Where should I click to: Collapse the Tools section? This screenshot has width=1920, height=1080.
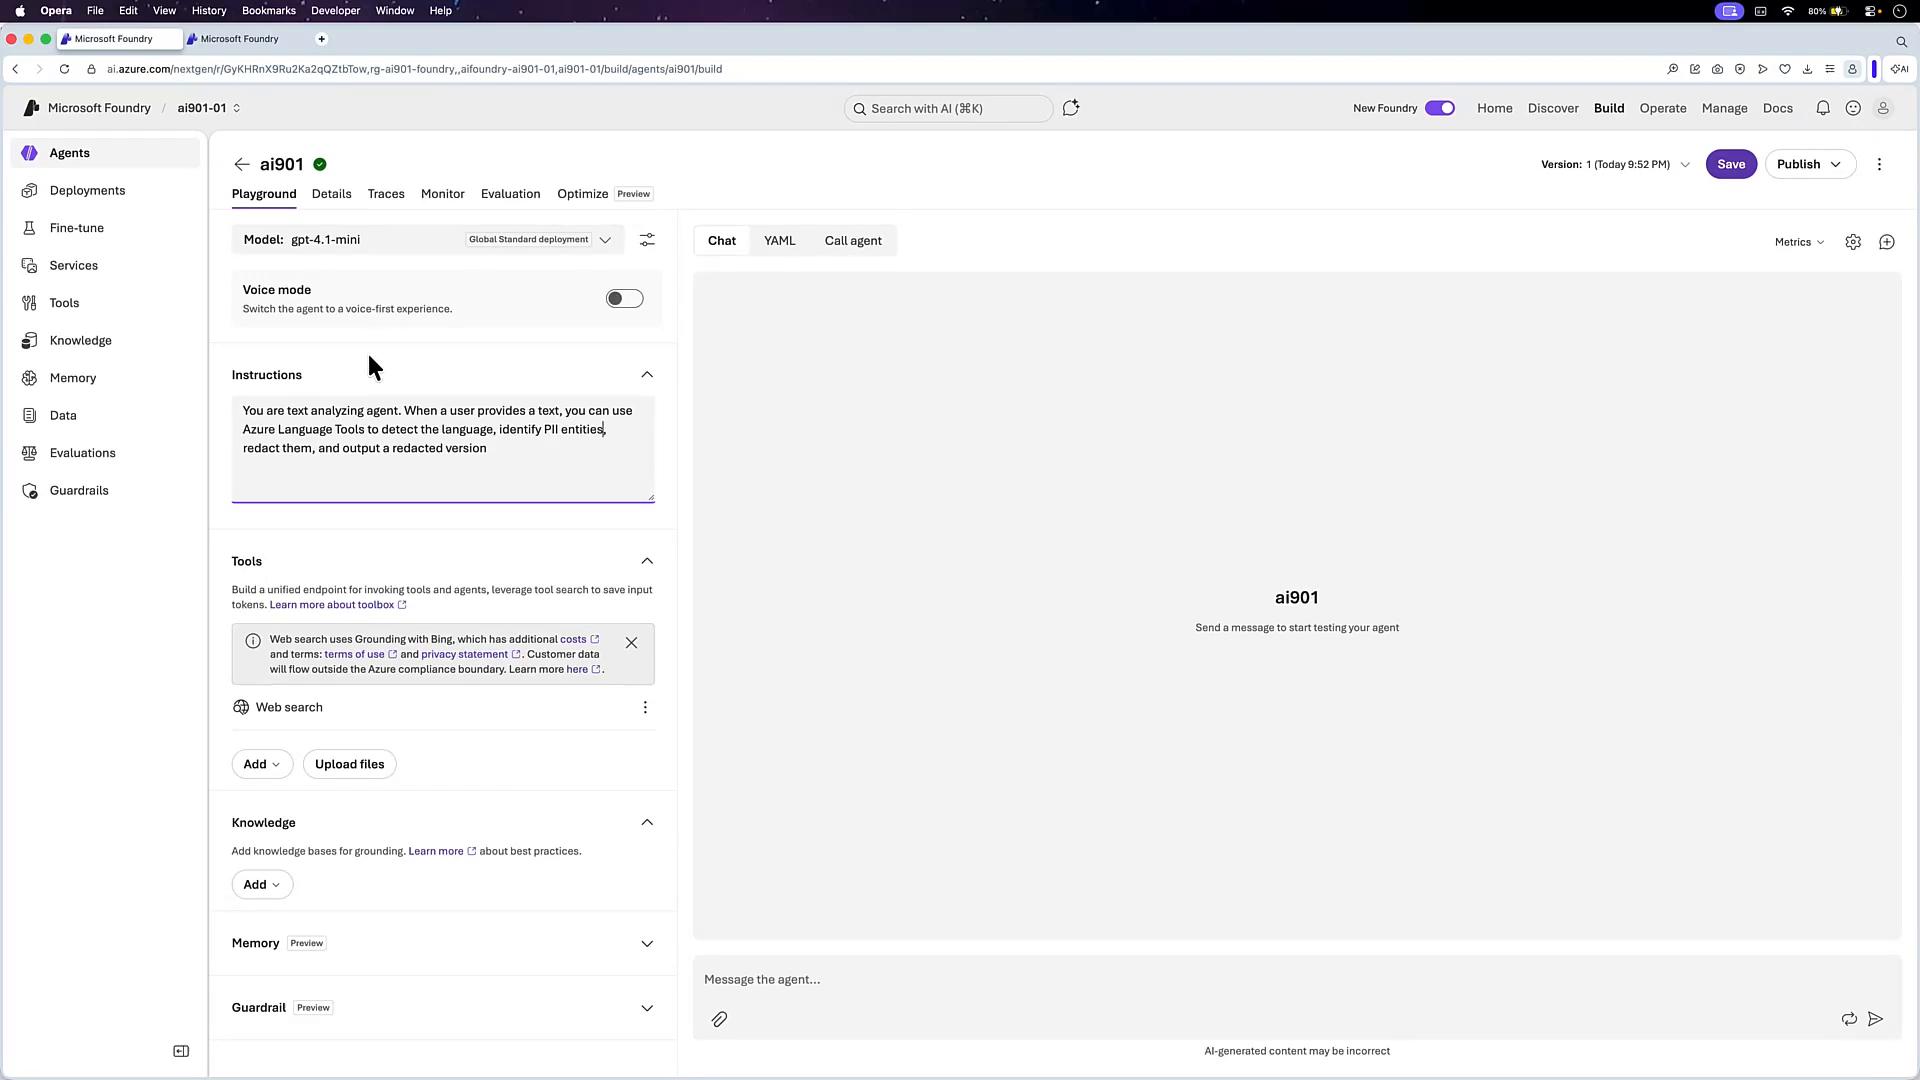coord(647,561)
